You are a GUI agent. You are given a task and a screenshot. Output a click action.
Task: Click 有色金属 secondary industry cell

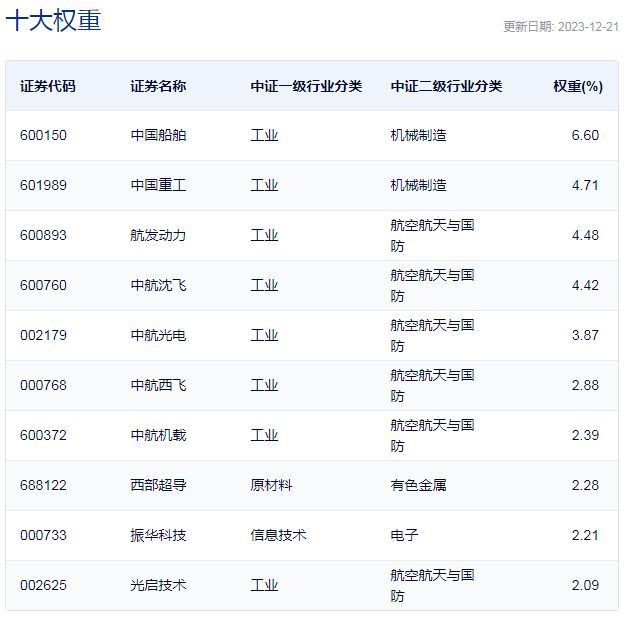[419, 486]
